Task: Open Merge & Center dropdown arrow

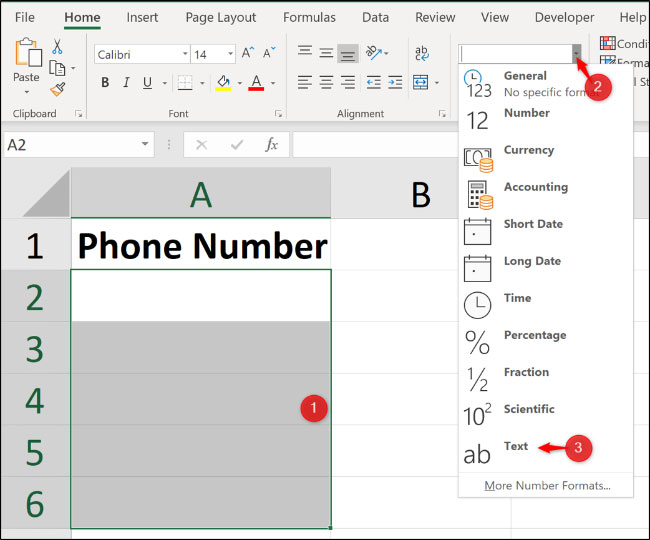Action: tap(437, 83)
